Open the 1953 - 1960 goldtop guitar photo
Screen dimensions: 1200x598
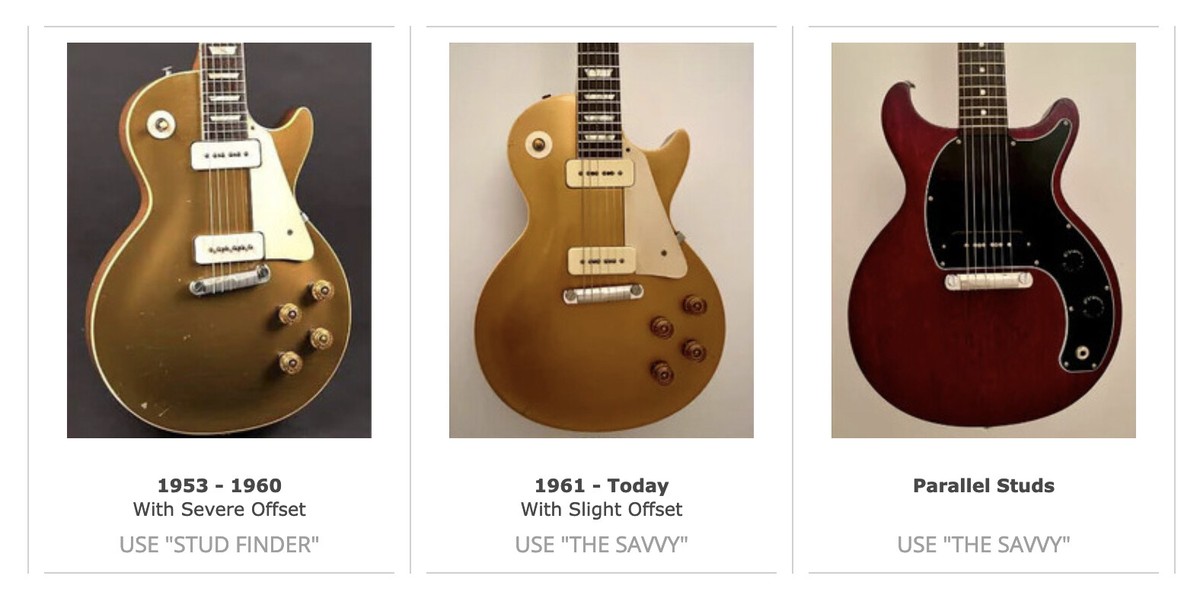tap(219, 240)
